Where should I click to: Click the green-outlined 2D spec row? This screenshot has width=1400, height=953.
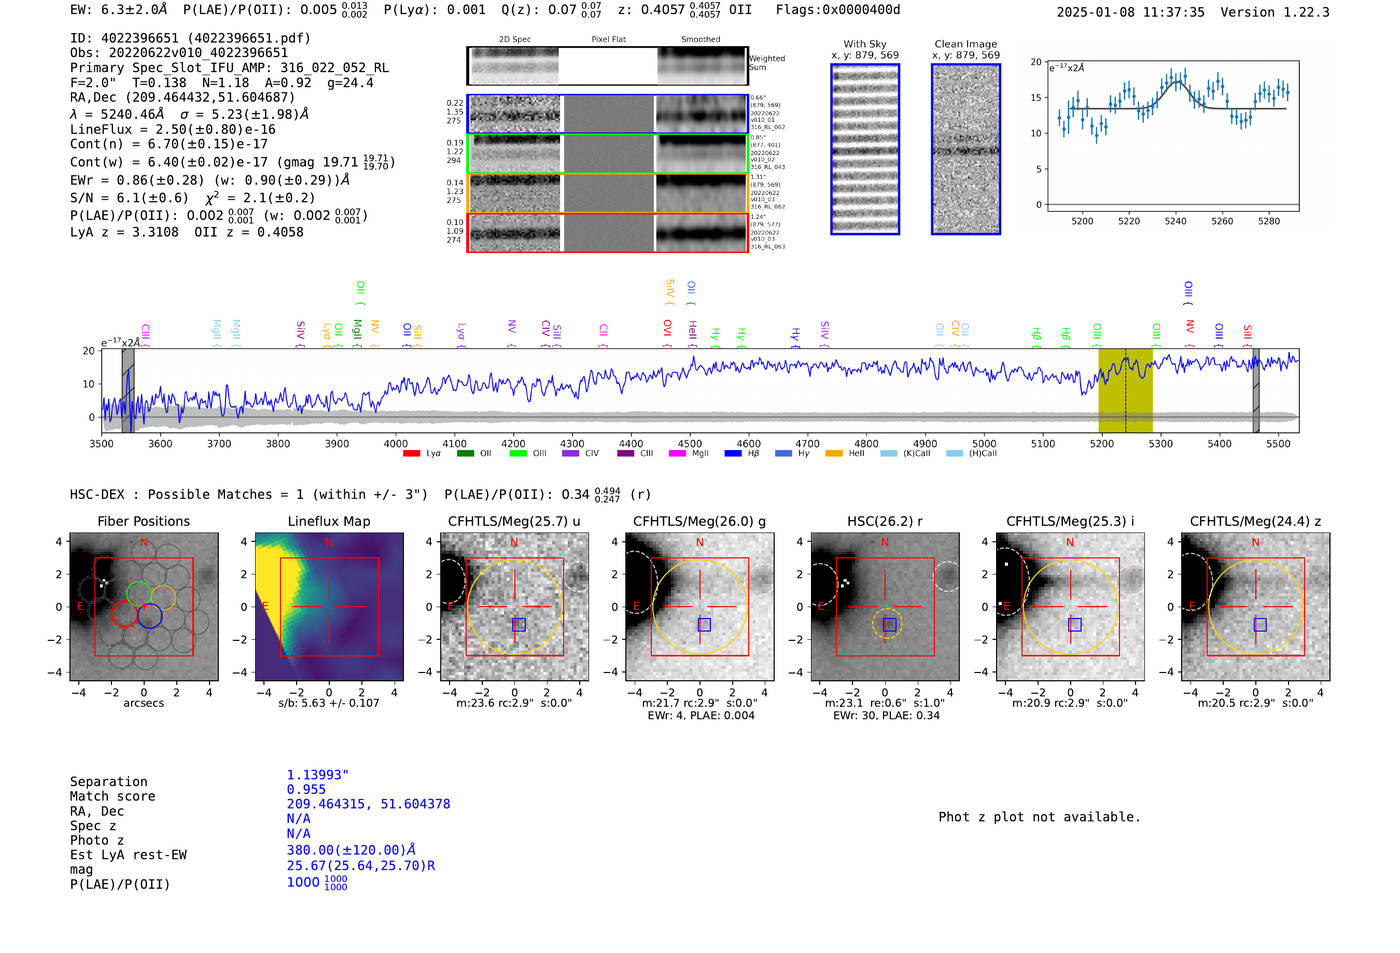tap(607, 154)
